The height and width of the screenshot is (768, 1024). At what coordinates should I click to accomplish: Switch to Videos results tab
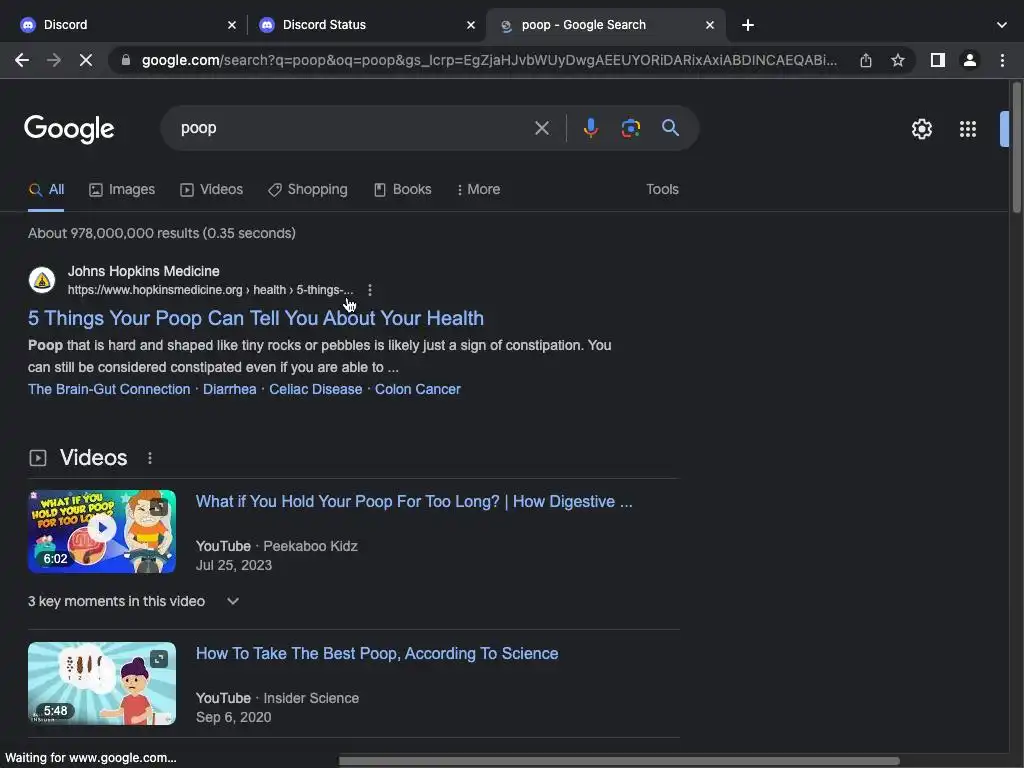(212, 189)
